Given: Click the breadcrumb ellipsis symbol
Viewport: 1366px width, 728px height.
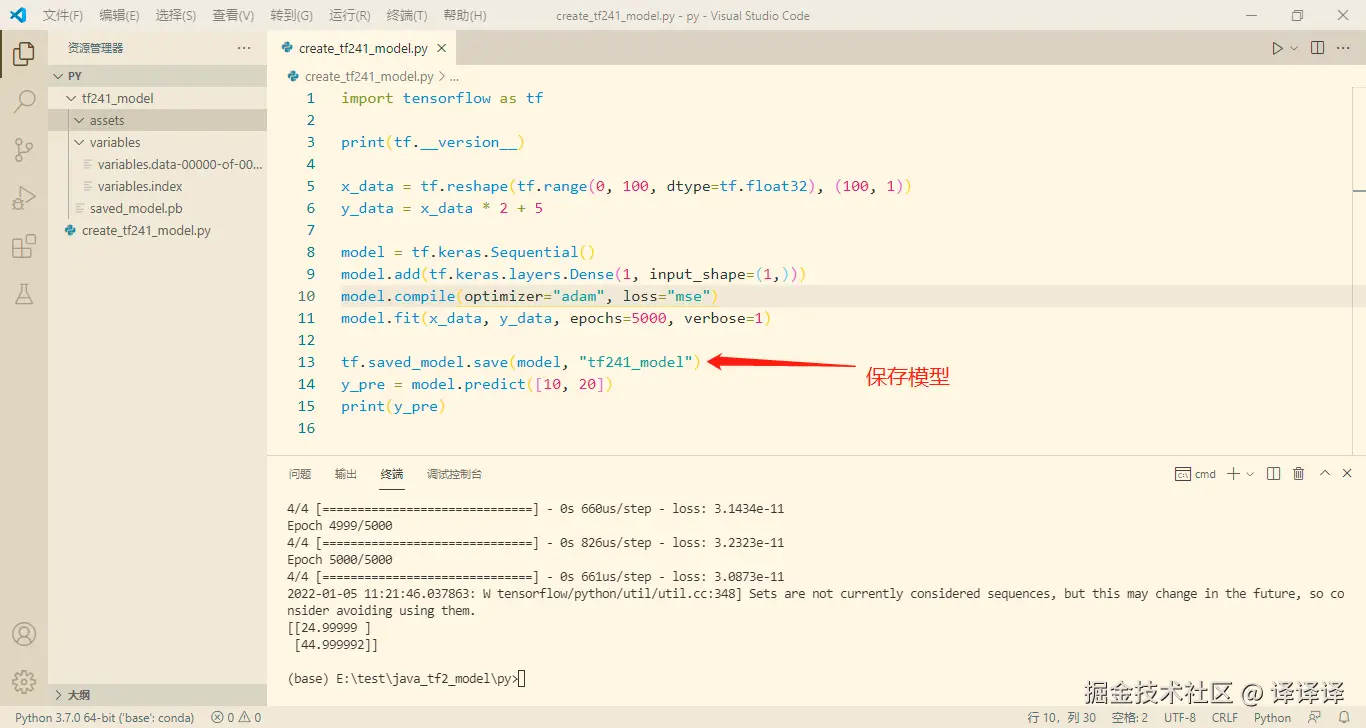Looking at the screenshot, I should [455, 76].
